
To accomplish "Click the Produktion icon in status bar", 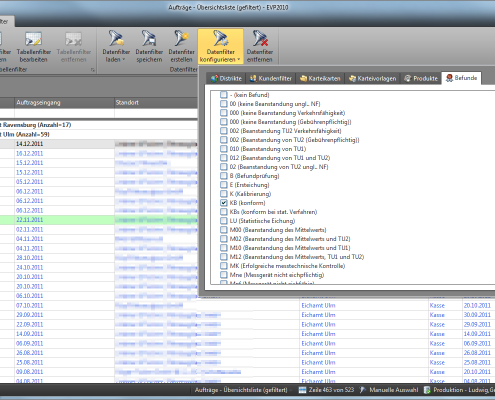I will [427, 390].
